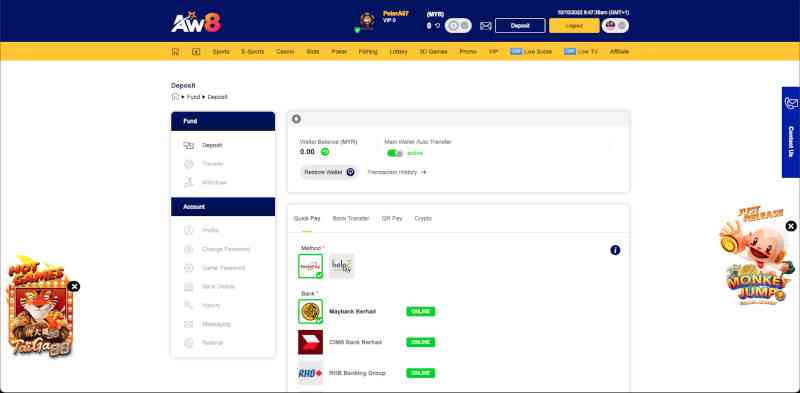Click the home icon in yellow navigation bar
800x393 pixels.
(x=176, y=52)
